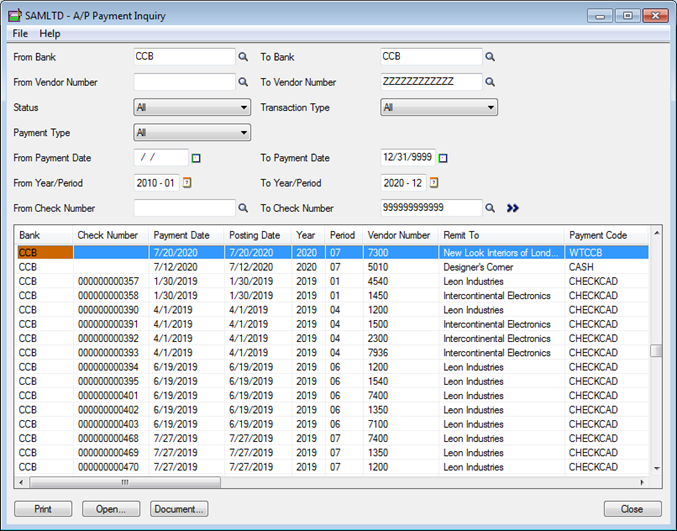Click the From Vendor Number field
This screenshot has height=531, width=677.
pyautogui.click(x=184, y=82)
